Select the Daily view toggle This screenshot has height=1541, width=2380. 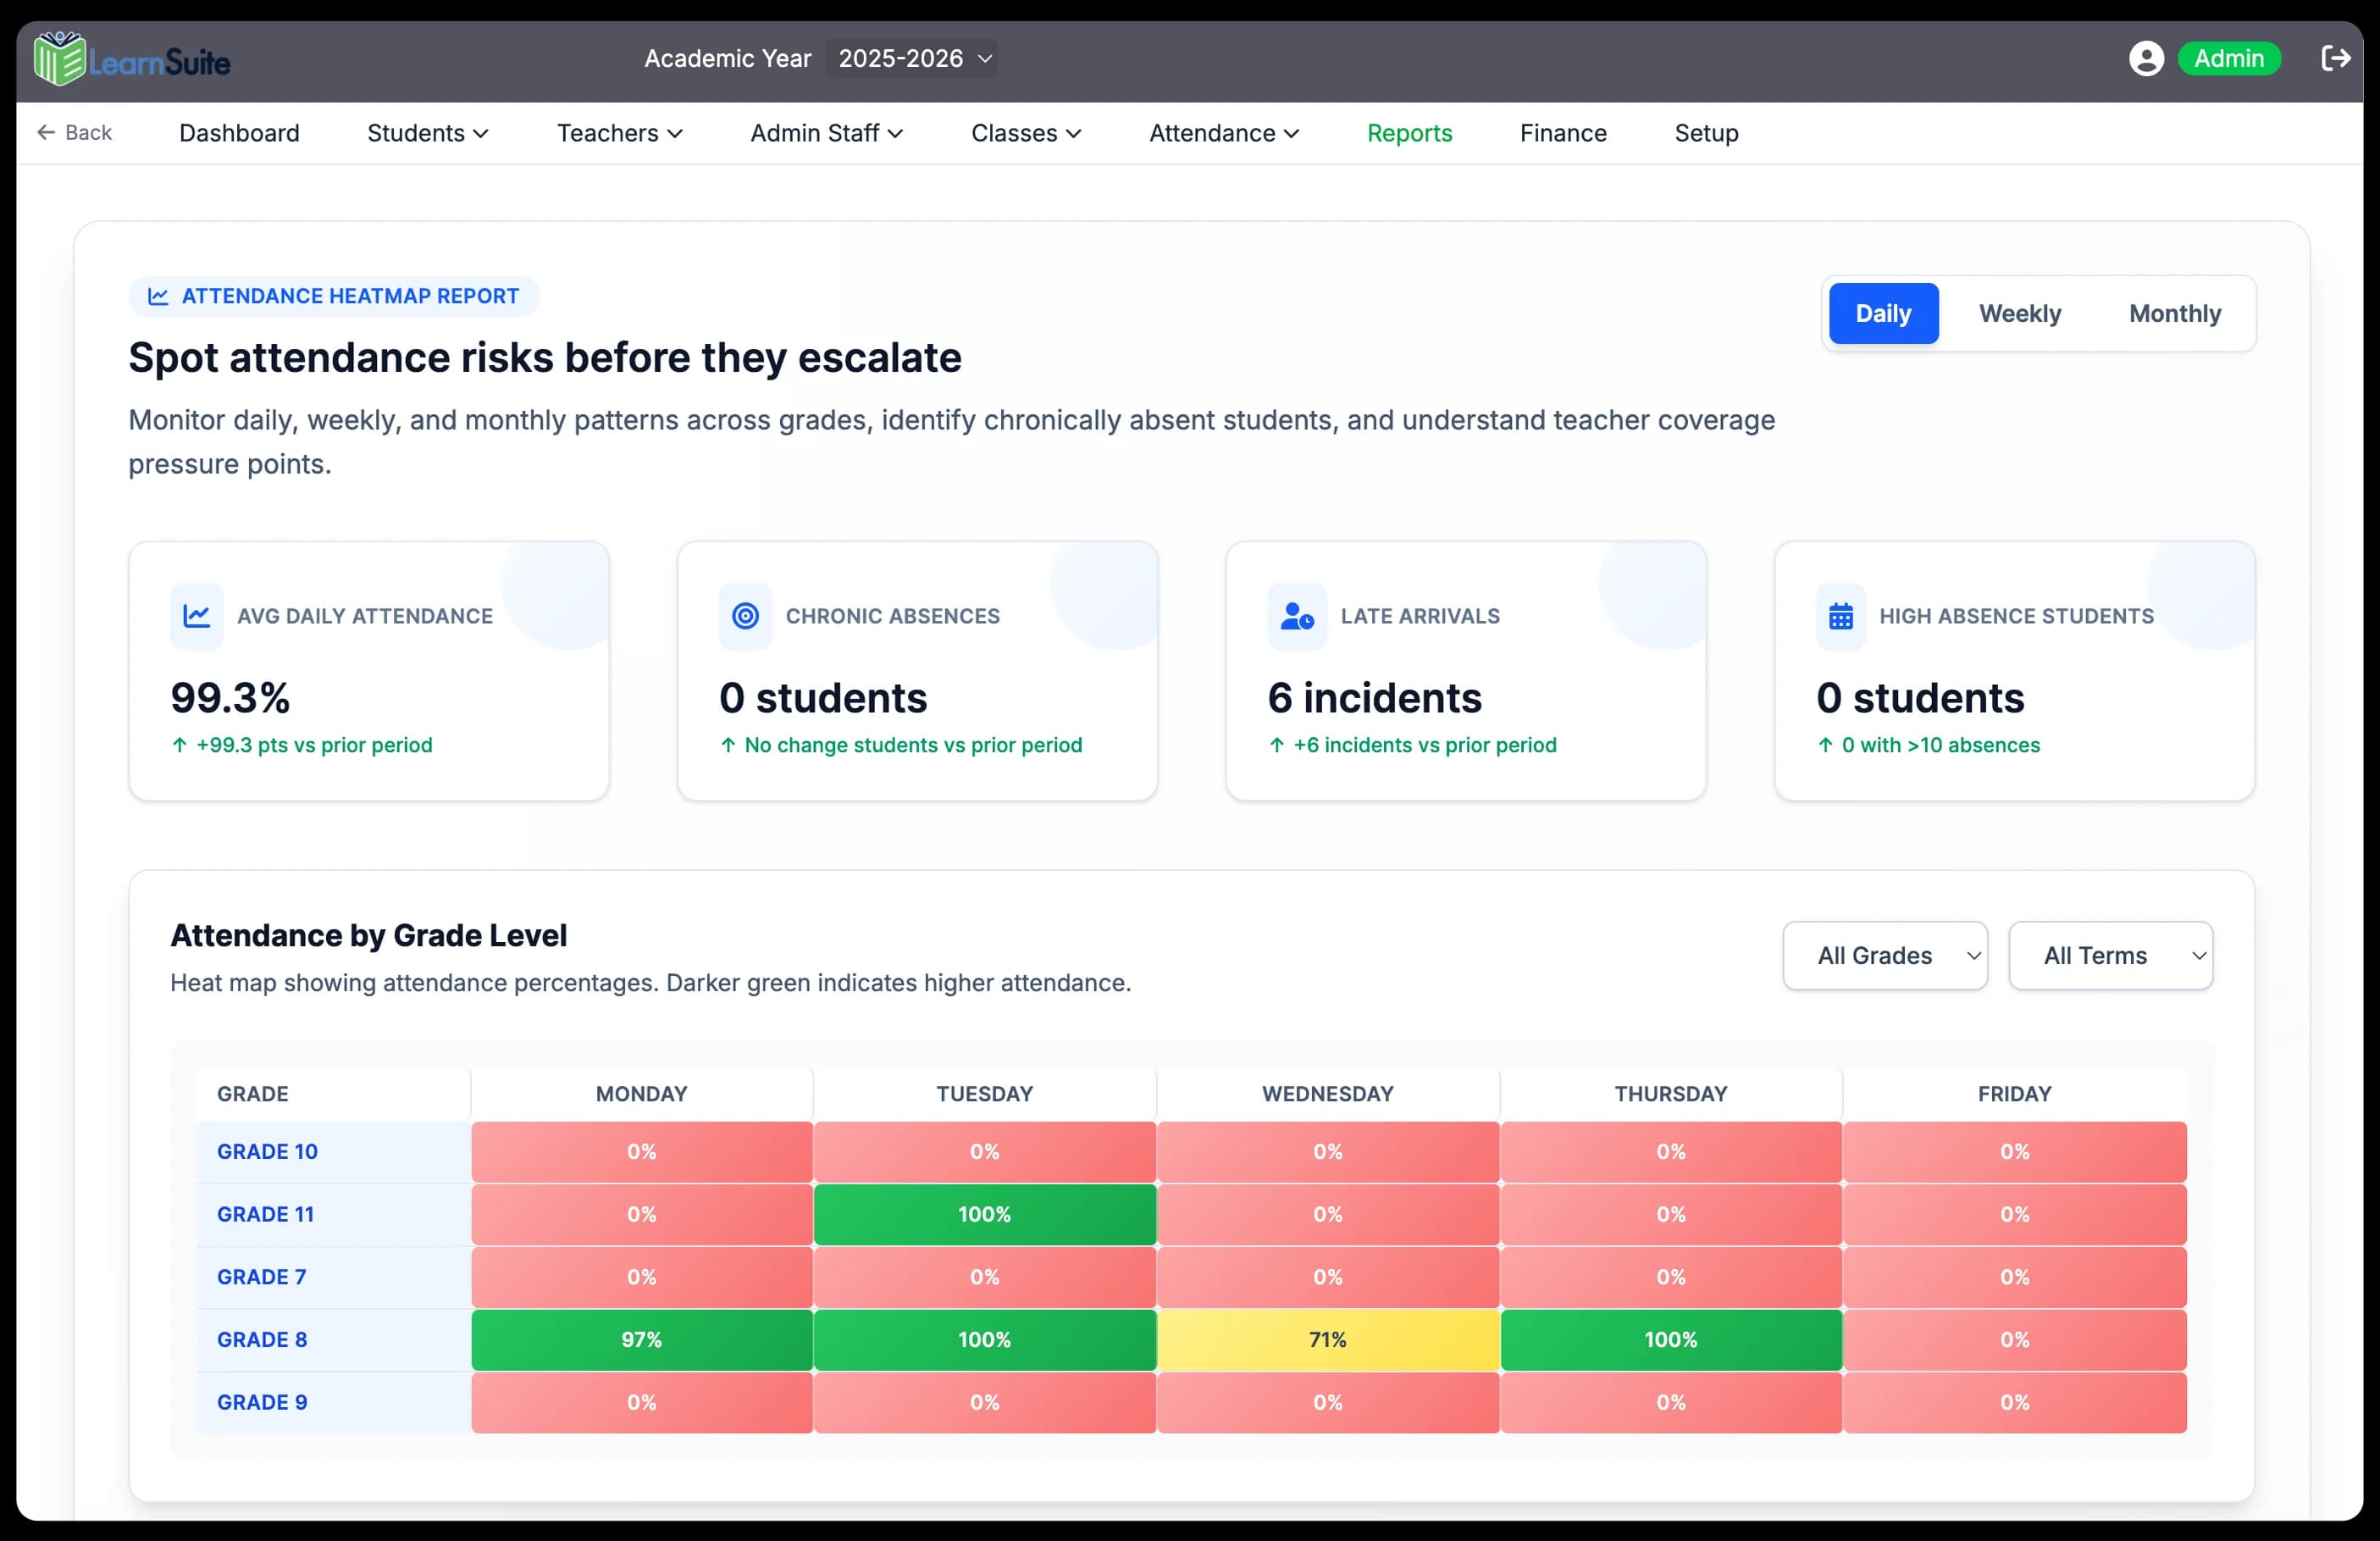coord(1883,314)
